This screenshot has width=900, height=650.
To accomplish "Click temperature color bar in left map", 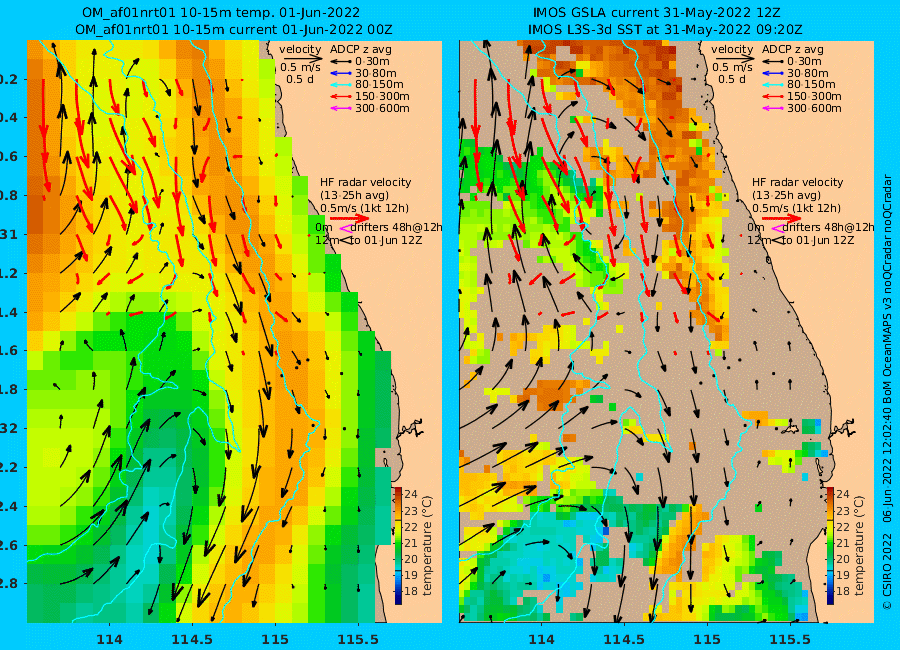I will pos(398,545).
